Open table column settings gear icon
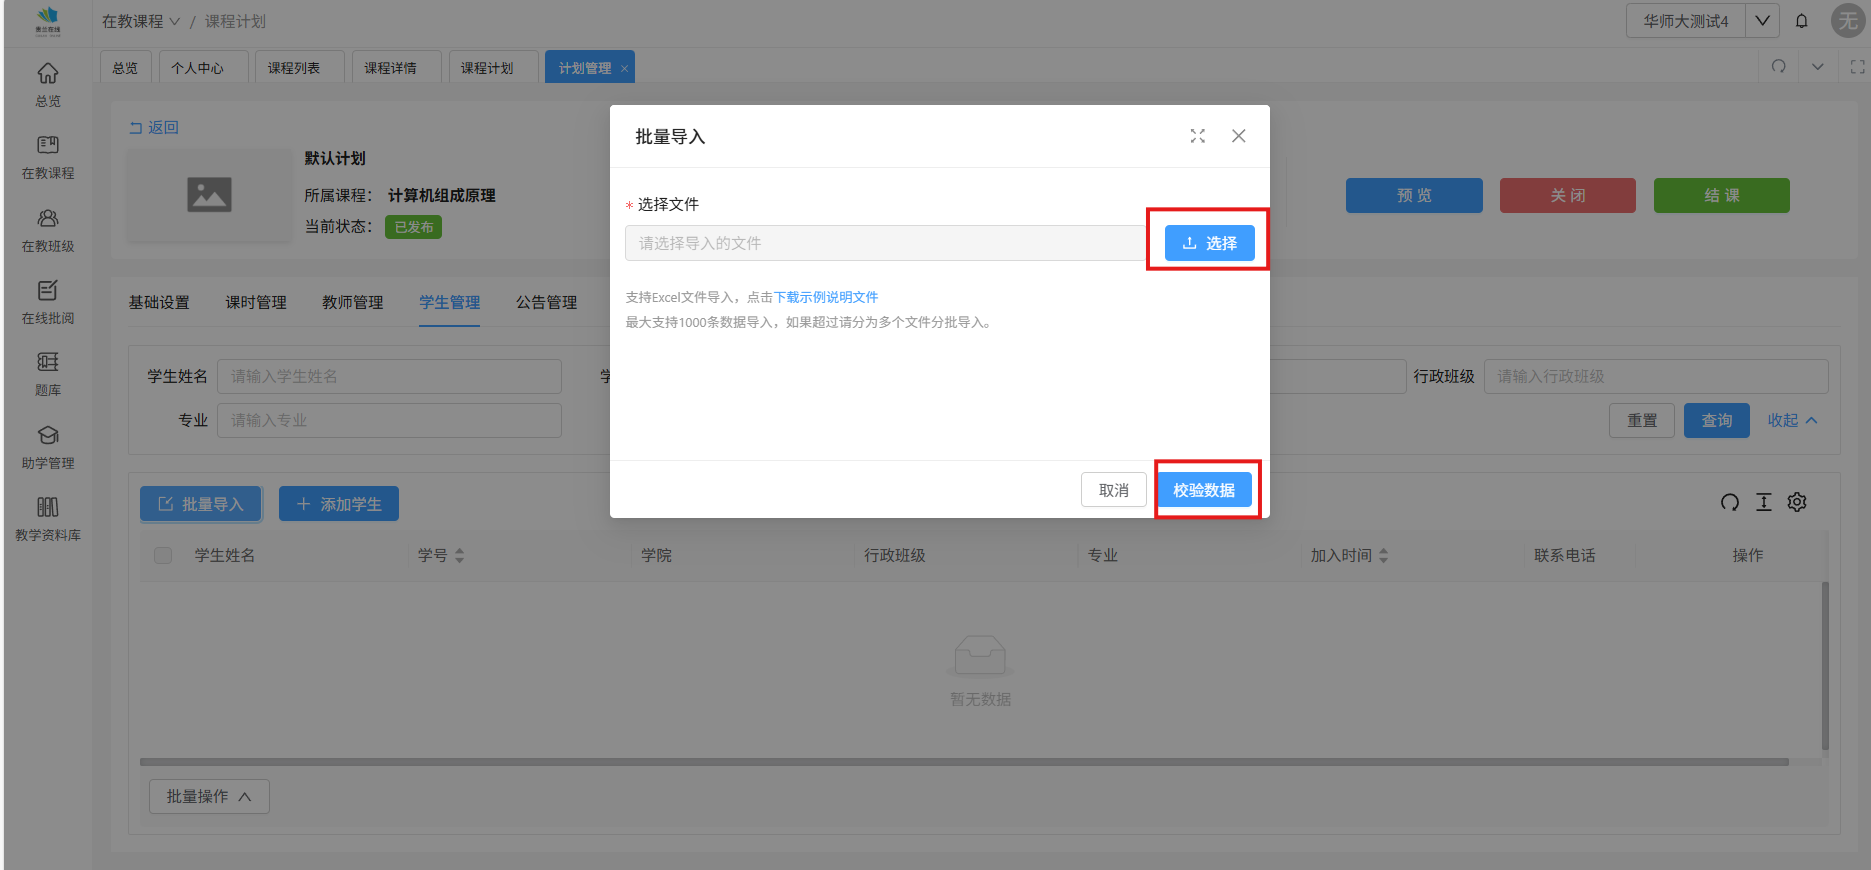The height and width of the screenshot is (870, 1871). click(1797, 502)
